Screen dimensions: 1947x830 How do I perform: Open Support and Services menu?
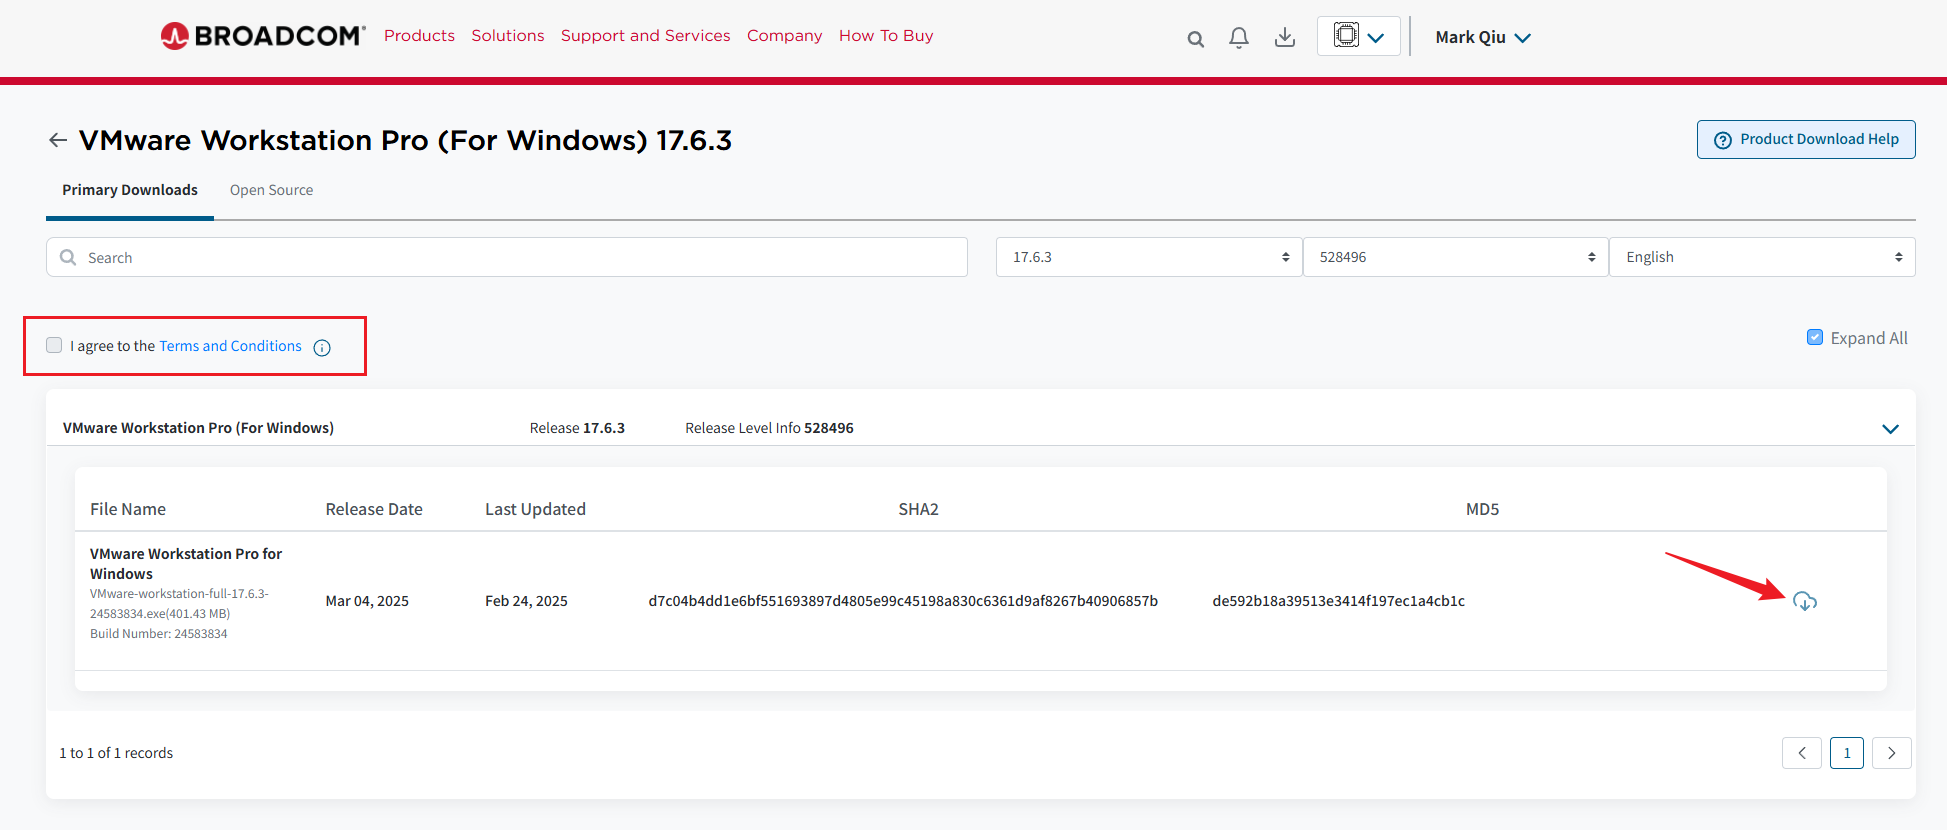click(645, 36)
